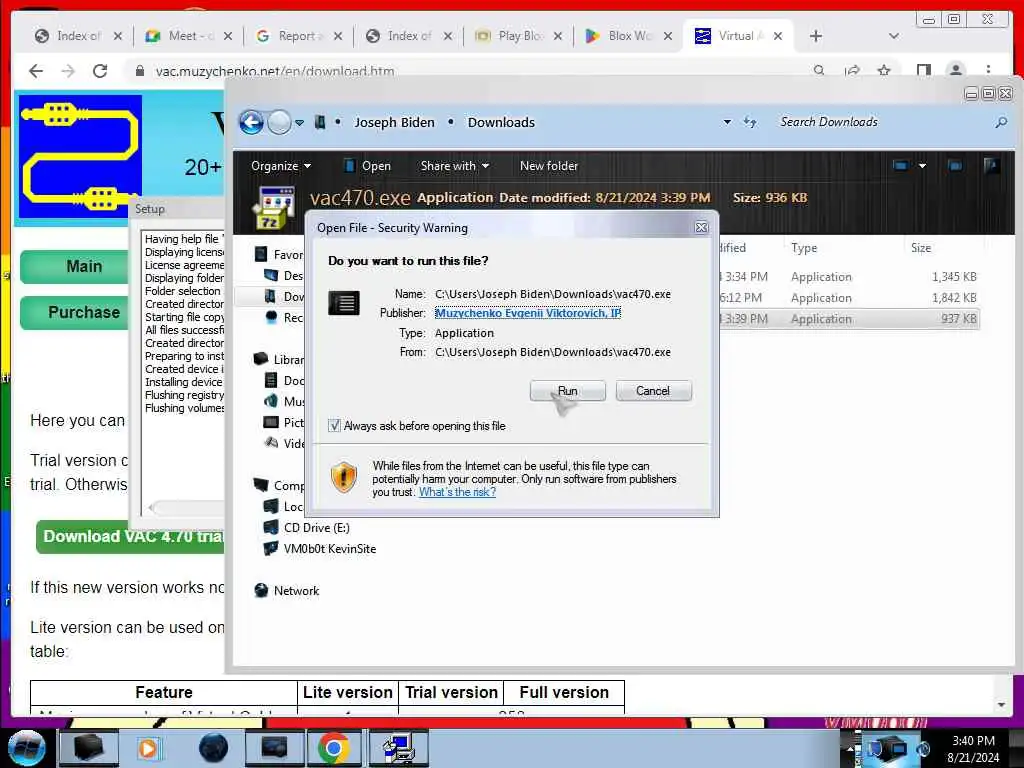Open the address bar history dropdown arrow
This screenshot has width=1024, height=768.
[x=727, y=122]
